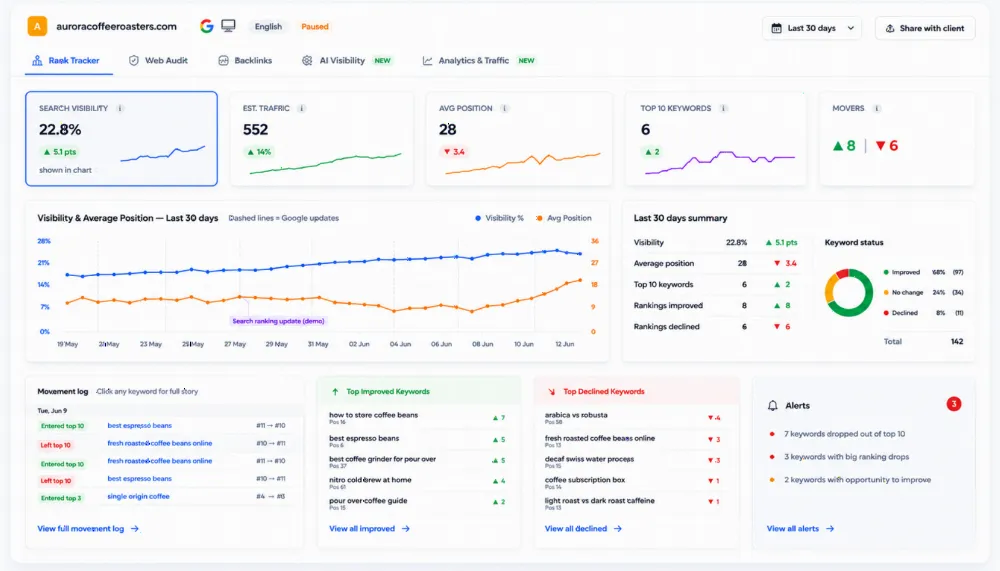
Task: Switch to the Backlinks tab
Action: click(246, 61)
